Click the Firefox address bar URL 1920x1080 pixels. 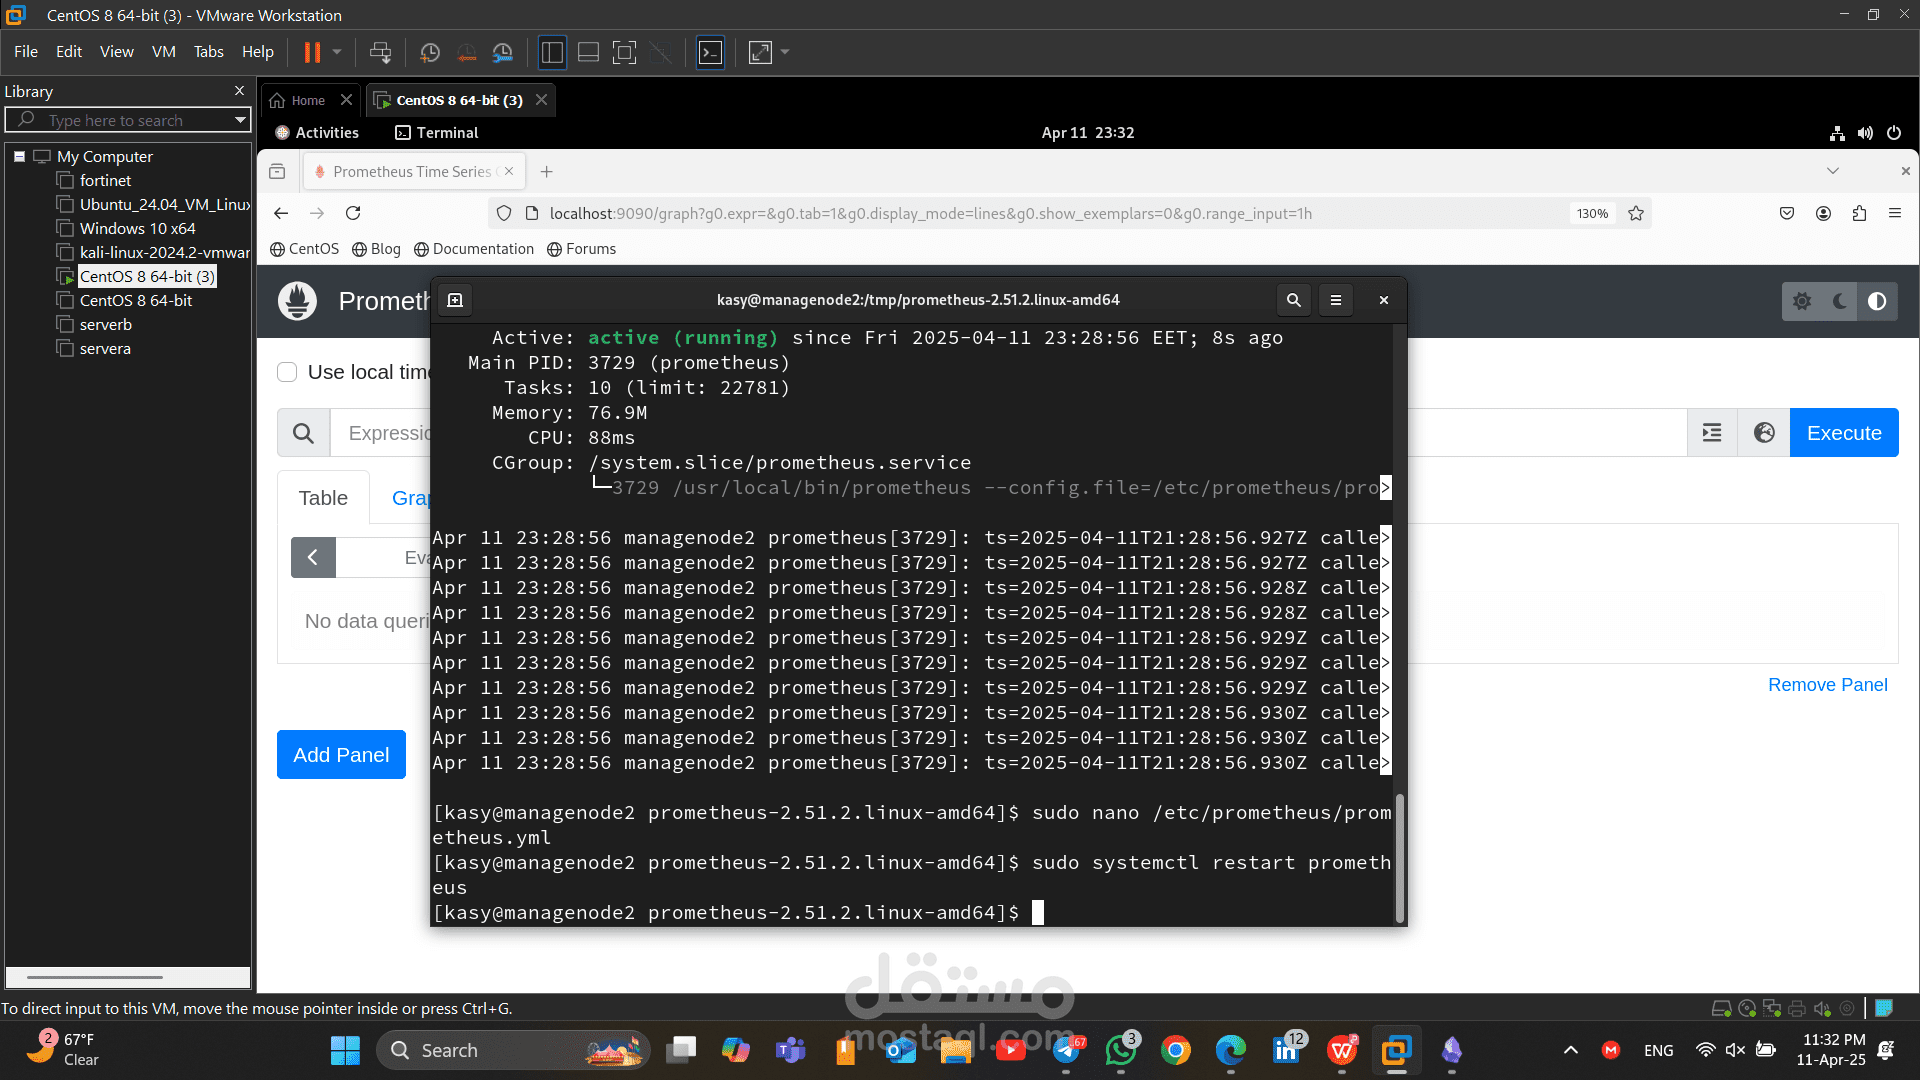(x=930, y=213)
